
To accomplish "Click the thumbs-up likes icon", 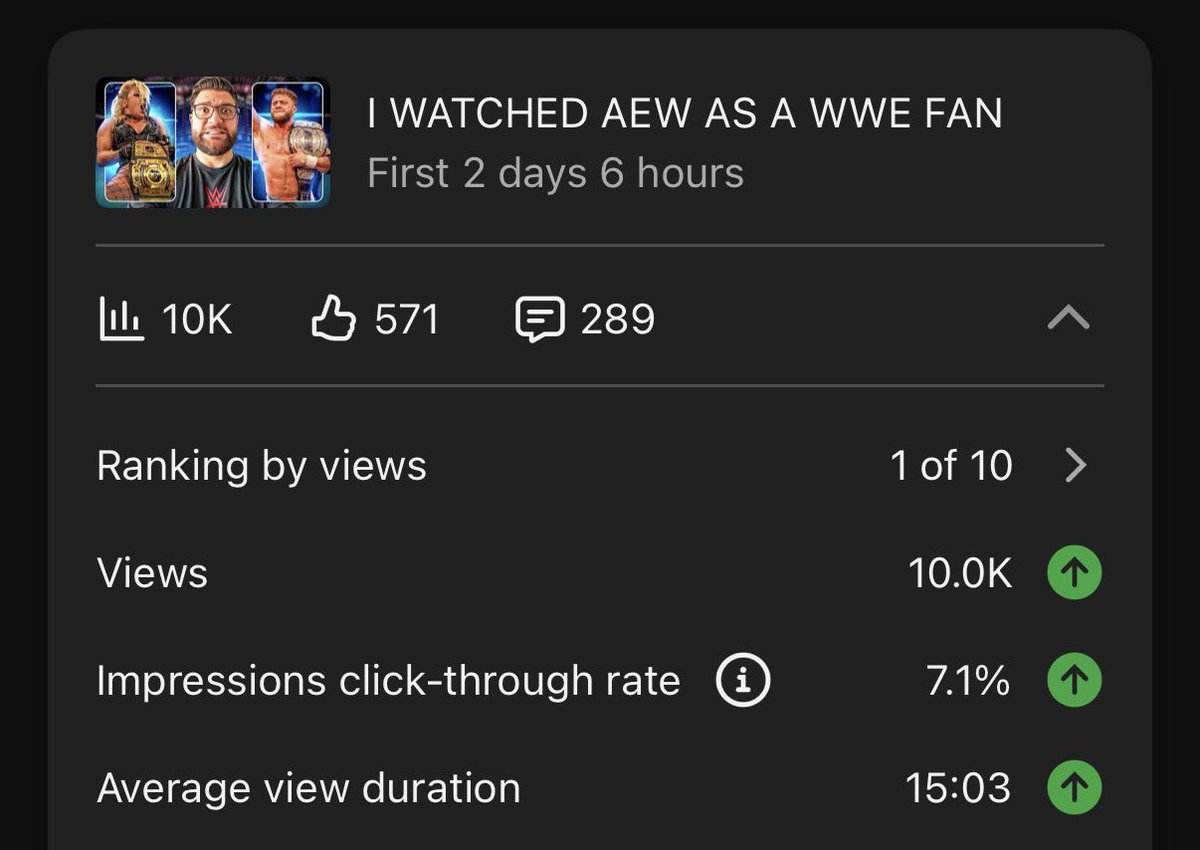I will pos(334,319).
